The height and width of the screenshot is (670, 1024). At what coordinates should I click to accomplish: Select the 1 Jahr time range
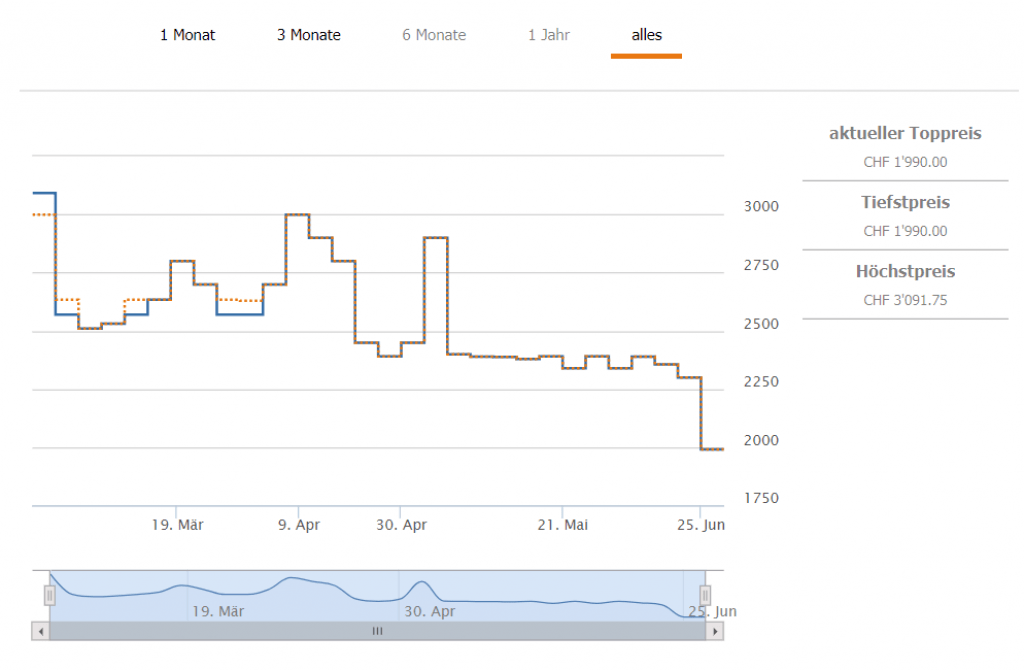549,35
